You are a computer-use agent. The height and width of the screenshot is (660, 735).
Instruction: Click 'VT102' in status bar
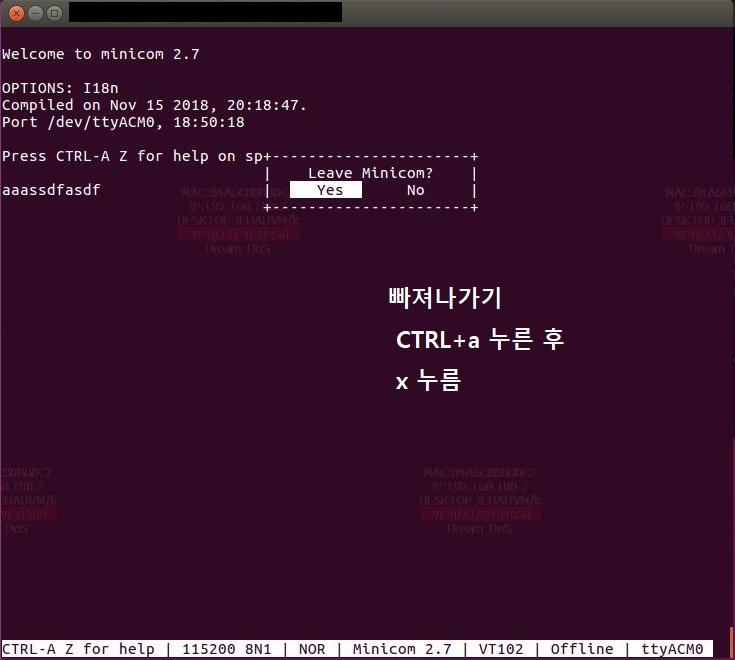[501, 649]
